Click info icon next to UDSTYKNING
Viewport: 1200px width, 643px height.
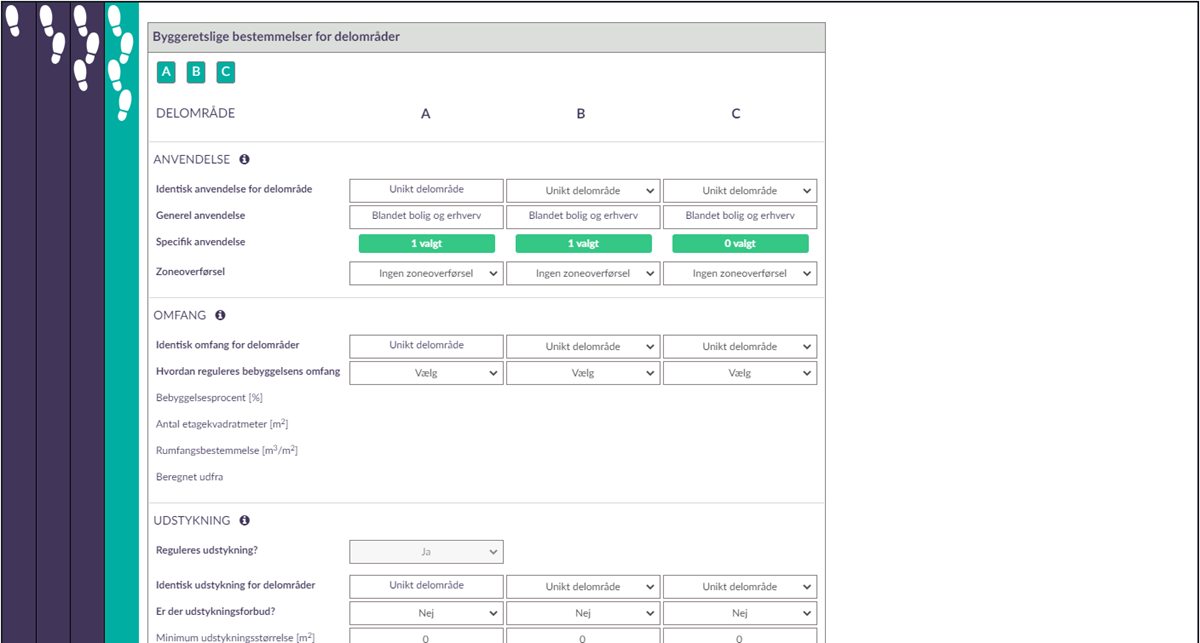(244, 521)
